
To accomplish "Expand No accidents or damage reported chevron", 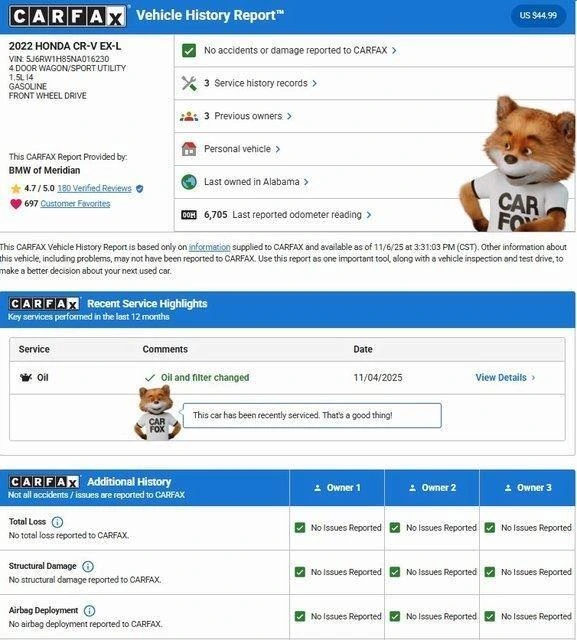I will pos(394,51).
